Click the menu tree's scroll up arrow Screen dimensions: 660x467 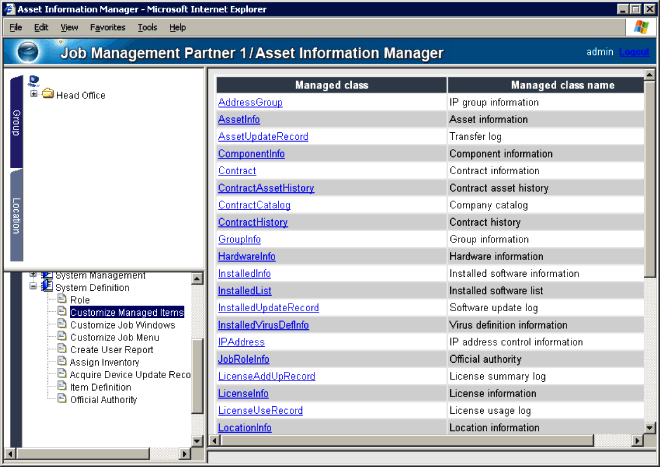coord(197,278)
